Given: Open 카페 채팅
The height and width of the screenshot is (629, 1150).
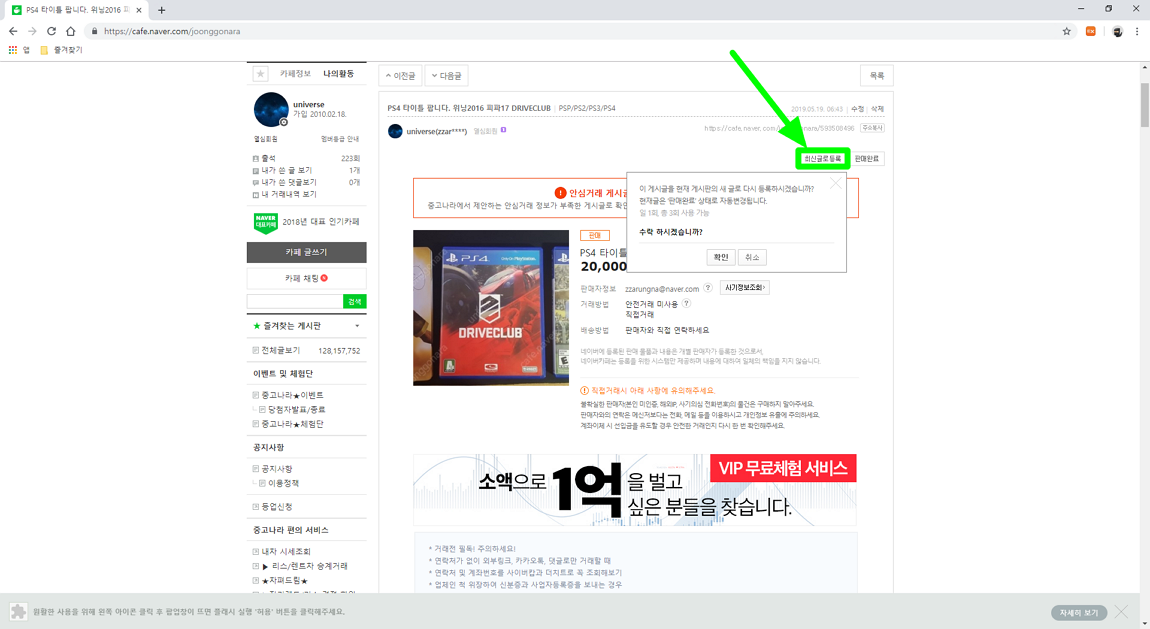Looking at the screenshot, I should pos(307,279).
